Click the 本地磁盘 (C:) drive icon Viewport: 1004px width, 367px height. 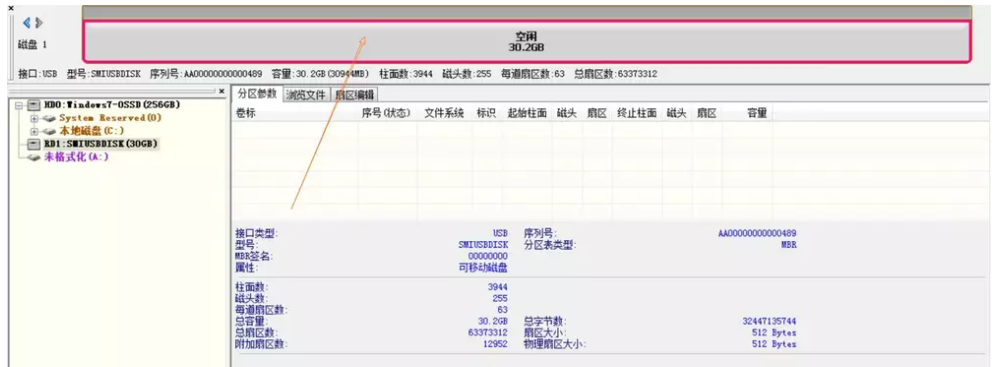click(50, 131)
